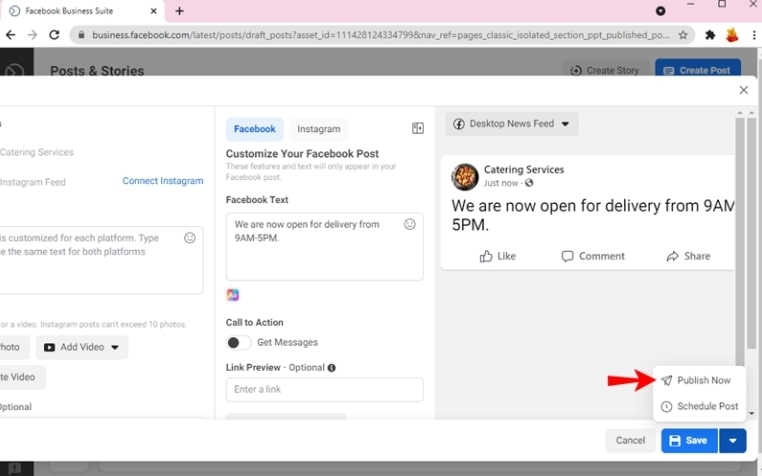Click the globe audience icon in preview

(529, 183)
